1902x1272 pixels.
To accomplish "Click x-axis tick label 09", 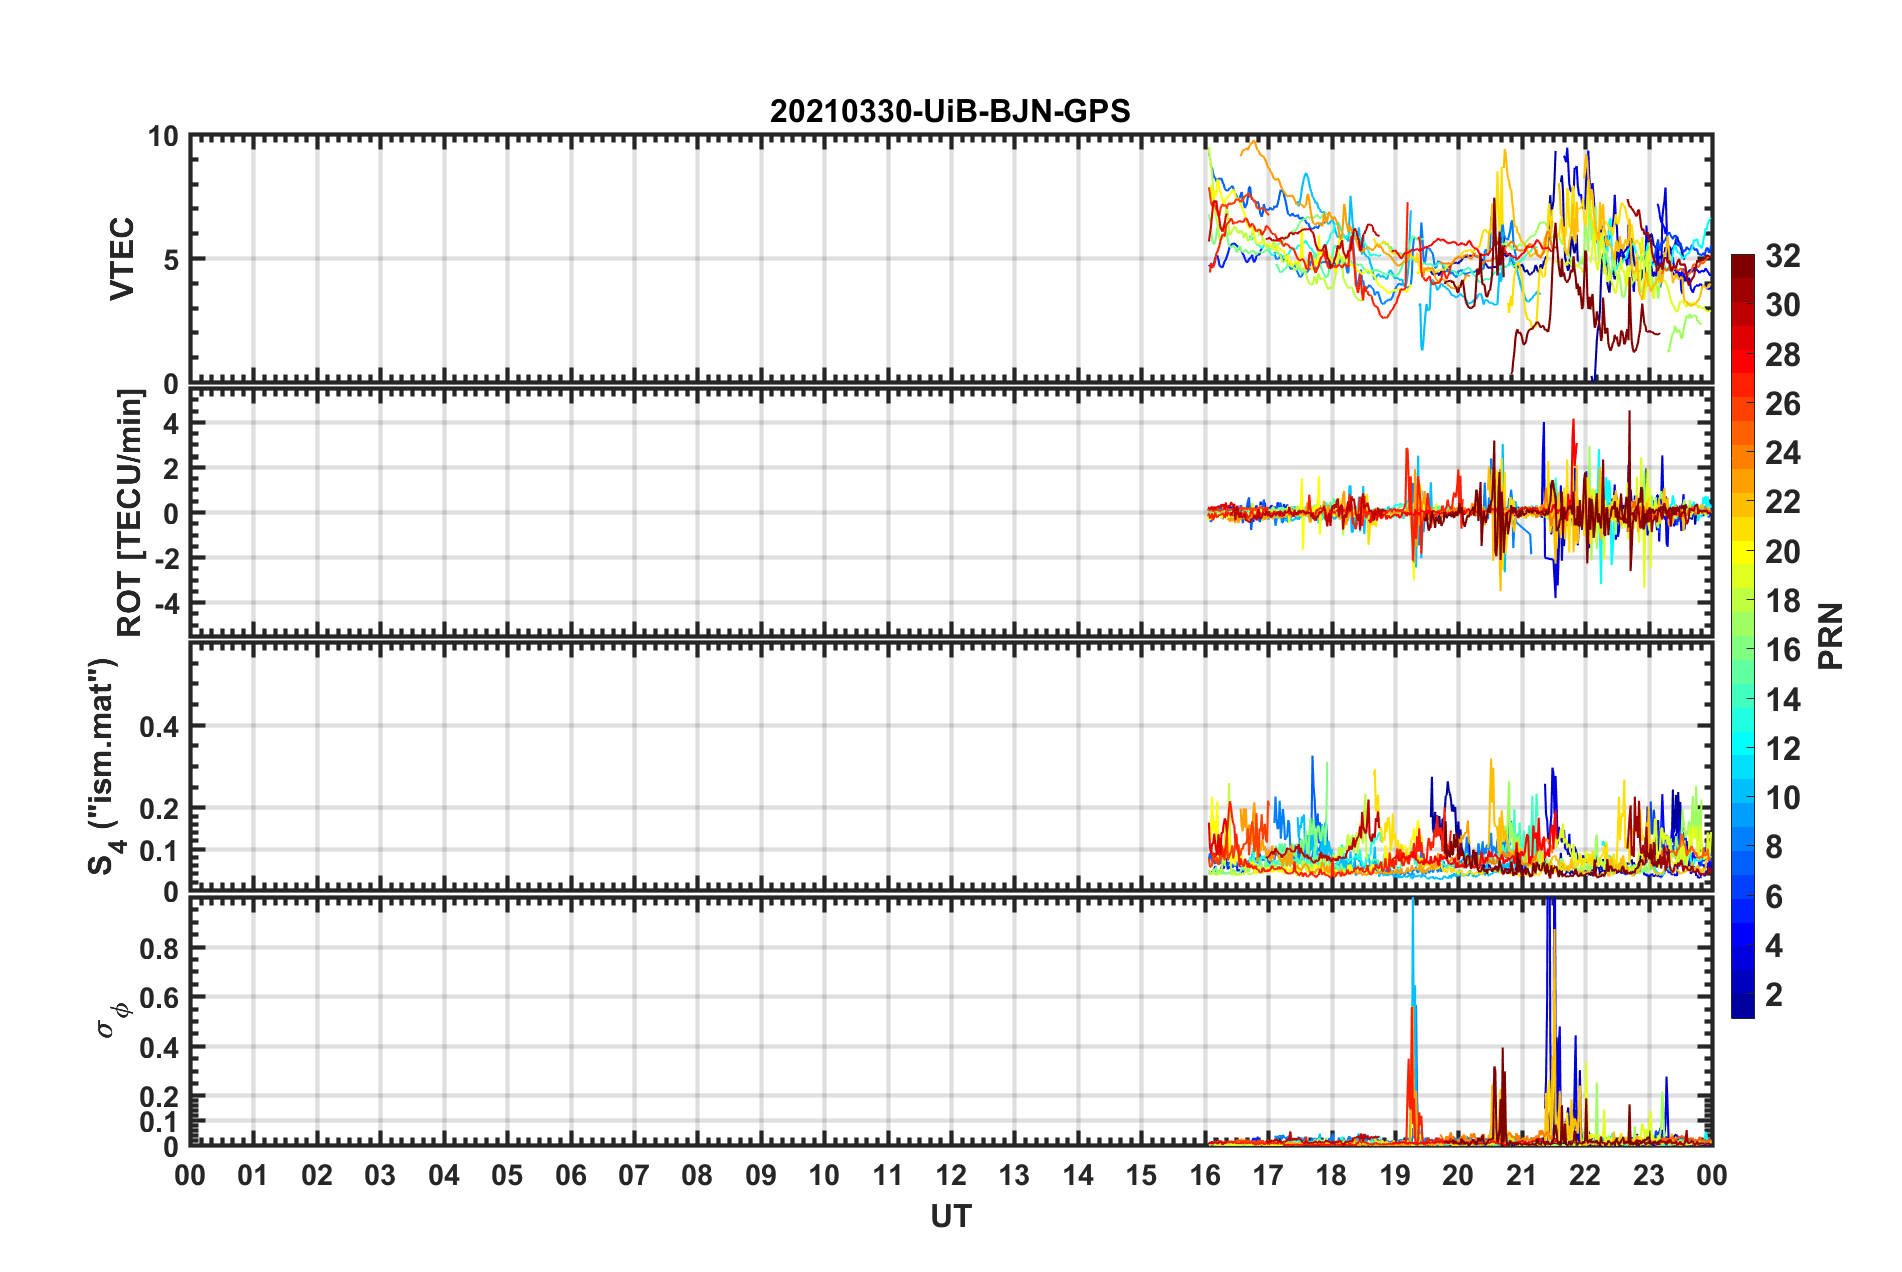I will [761, 1175].
